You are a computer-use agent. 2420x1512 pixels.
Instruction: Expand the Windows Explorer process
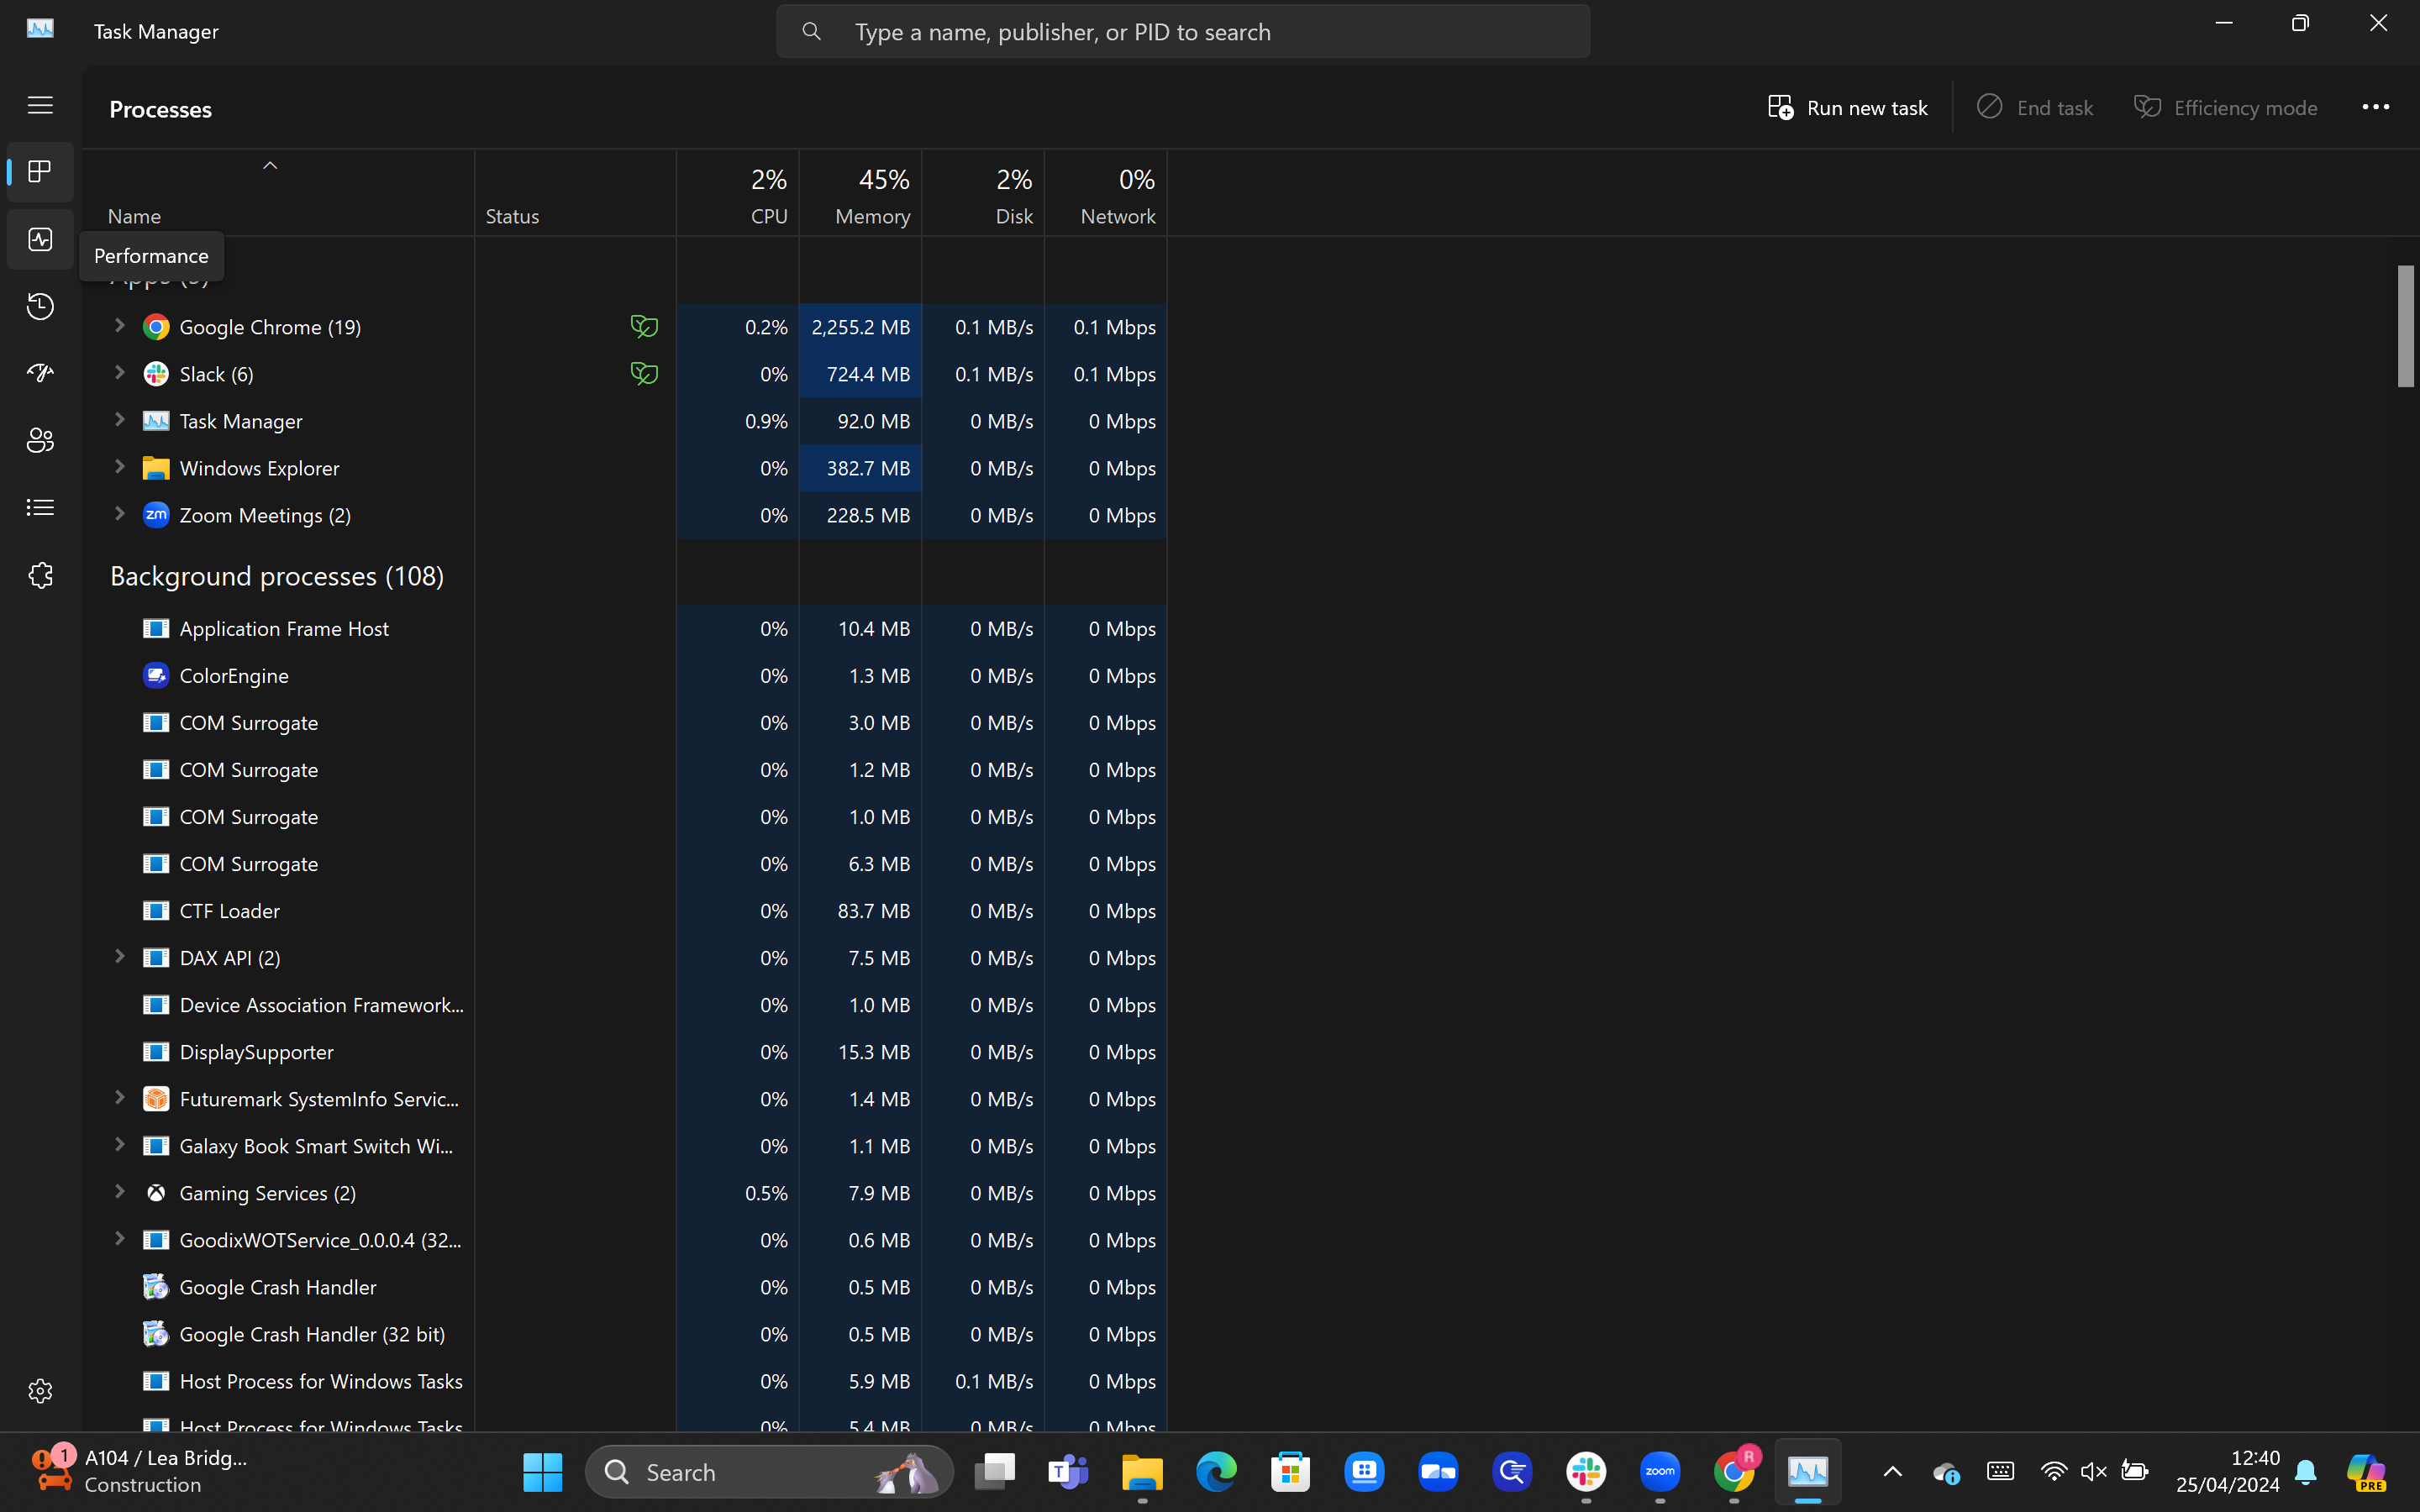click(x=119, y=467)
